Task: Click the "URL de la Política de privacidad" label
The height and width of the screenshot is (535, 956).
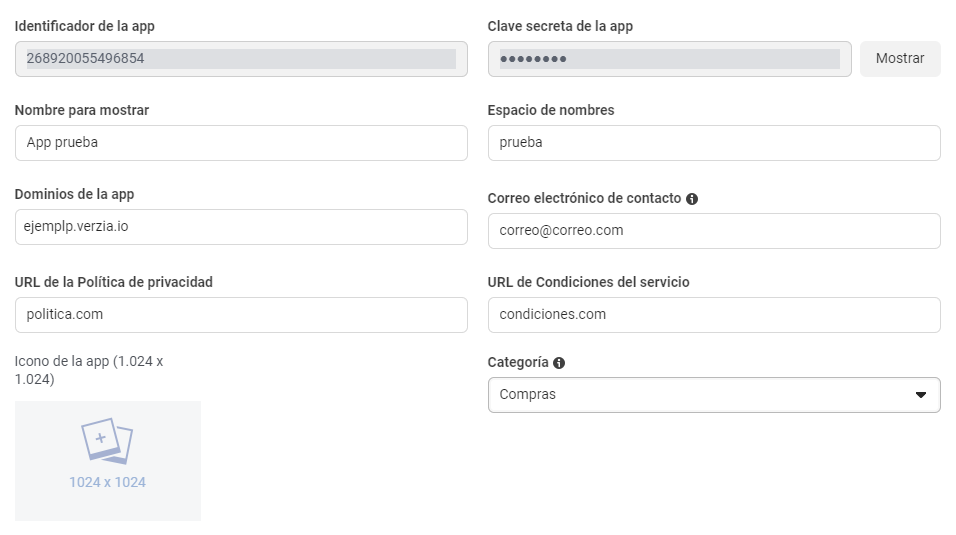Action: pos(114,282)
